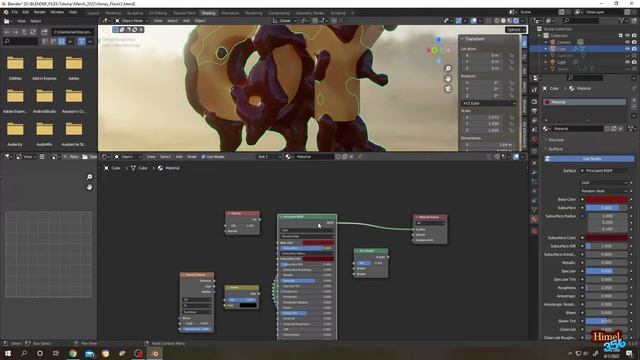Click the node editor pan hand icon
Image resolution: width=640 pixels, height=360 pixels.
[x=89, y=187]
